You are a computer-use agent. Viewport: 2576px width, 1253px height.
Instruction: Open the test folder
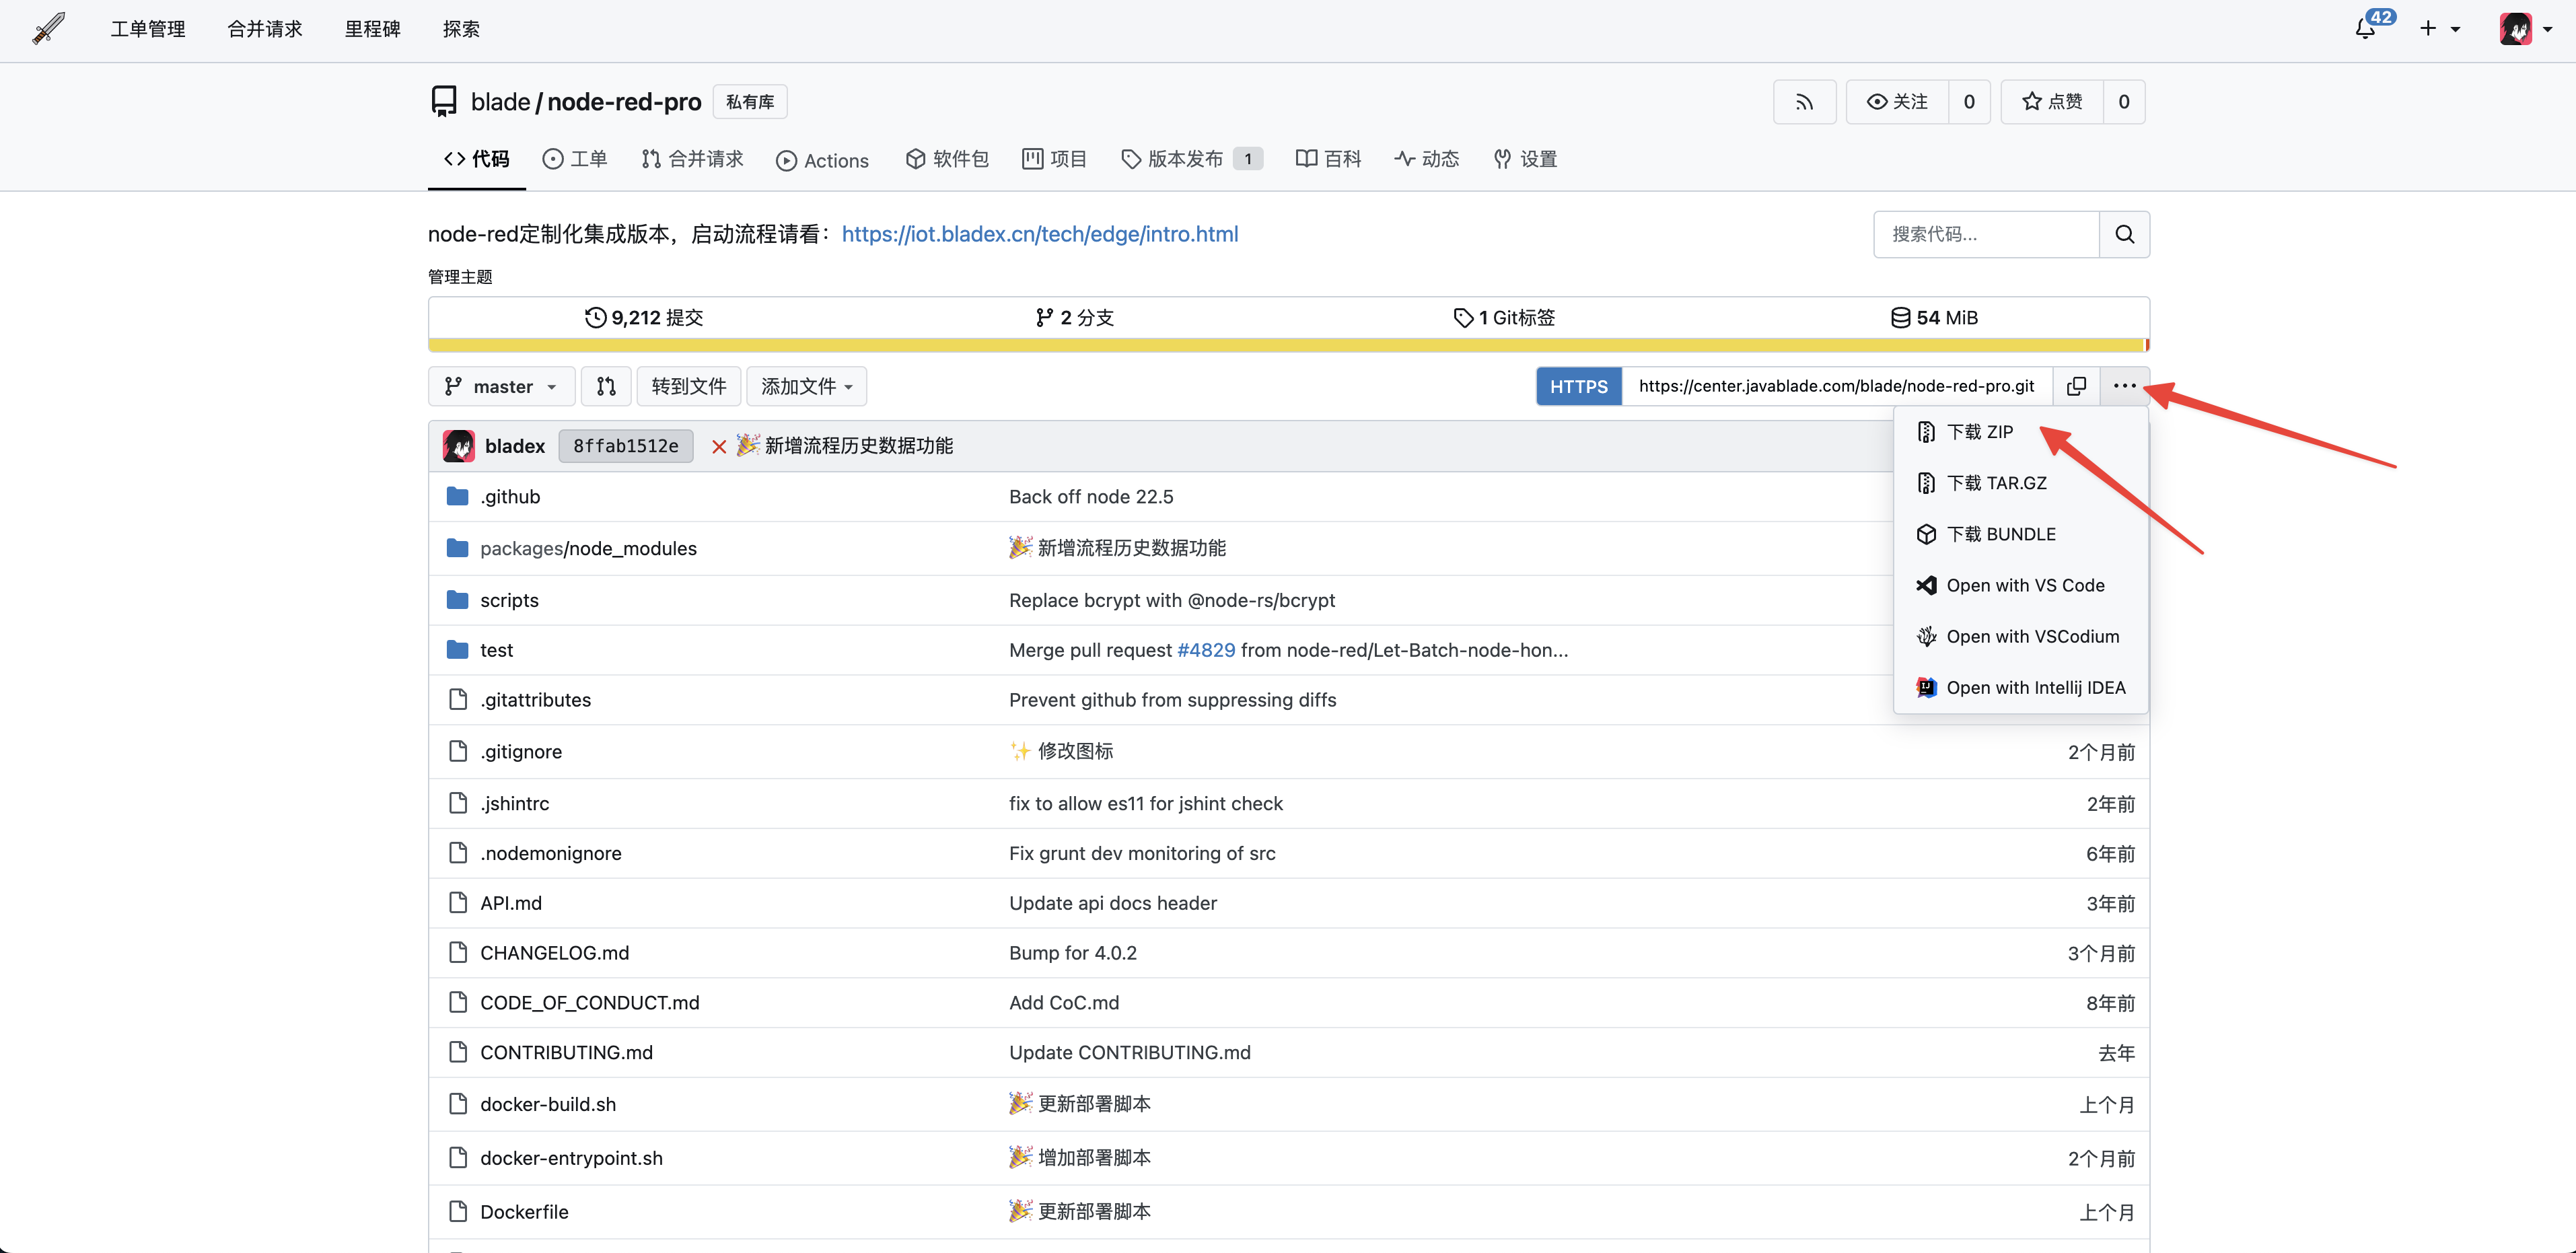click(496, 650)
